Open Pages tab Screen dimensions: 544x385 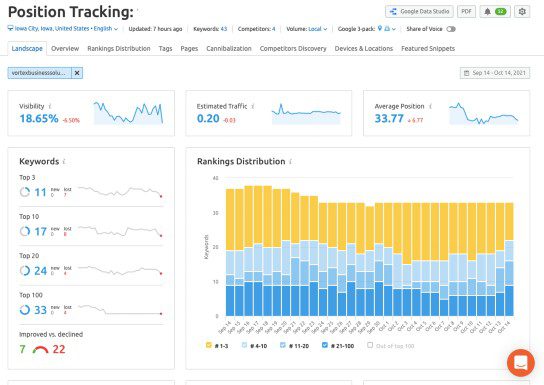(189, 49)
